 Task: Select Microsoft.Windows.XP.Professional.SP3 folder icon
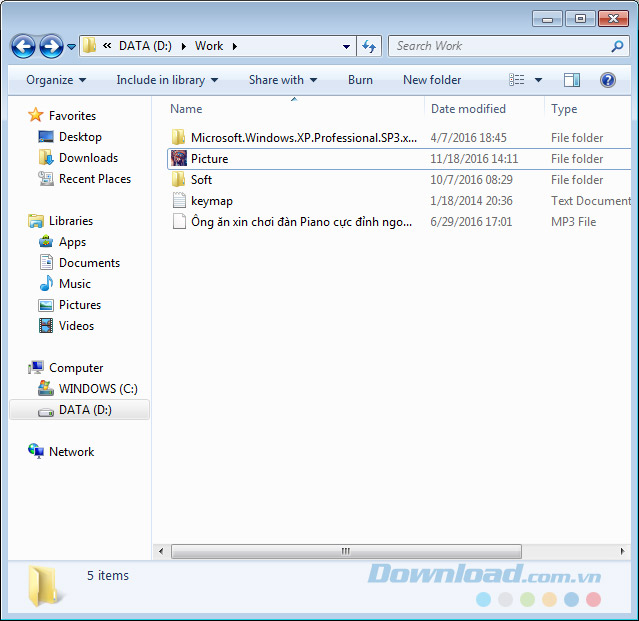pos(178,137)
